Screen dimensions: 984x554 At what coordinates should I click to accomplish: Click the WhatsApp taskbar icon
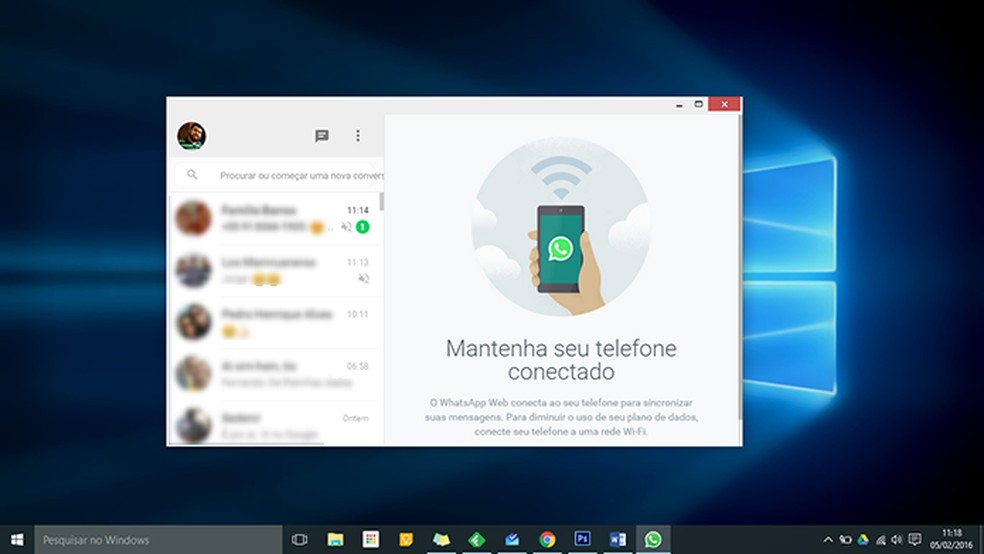click(653, 540)
